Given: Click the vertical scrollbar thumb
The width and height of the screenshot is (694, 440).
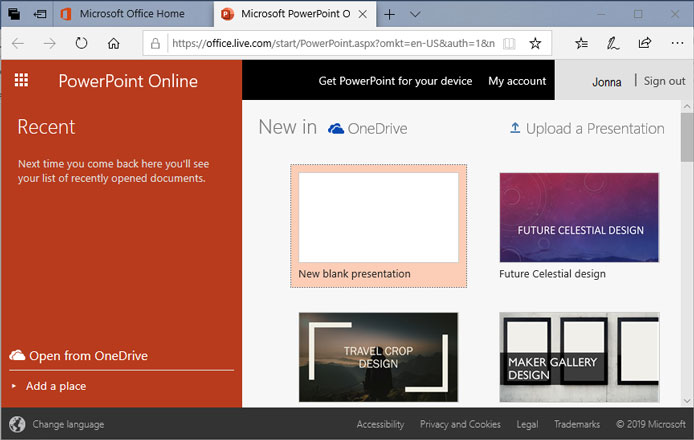Looking at the screenshot, I should coord(687,137).
